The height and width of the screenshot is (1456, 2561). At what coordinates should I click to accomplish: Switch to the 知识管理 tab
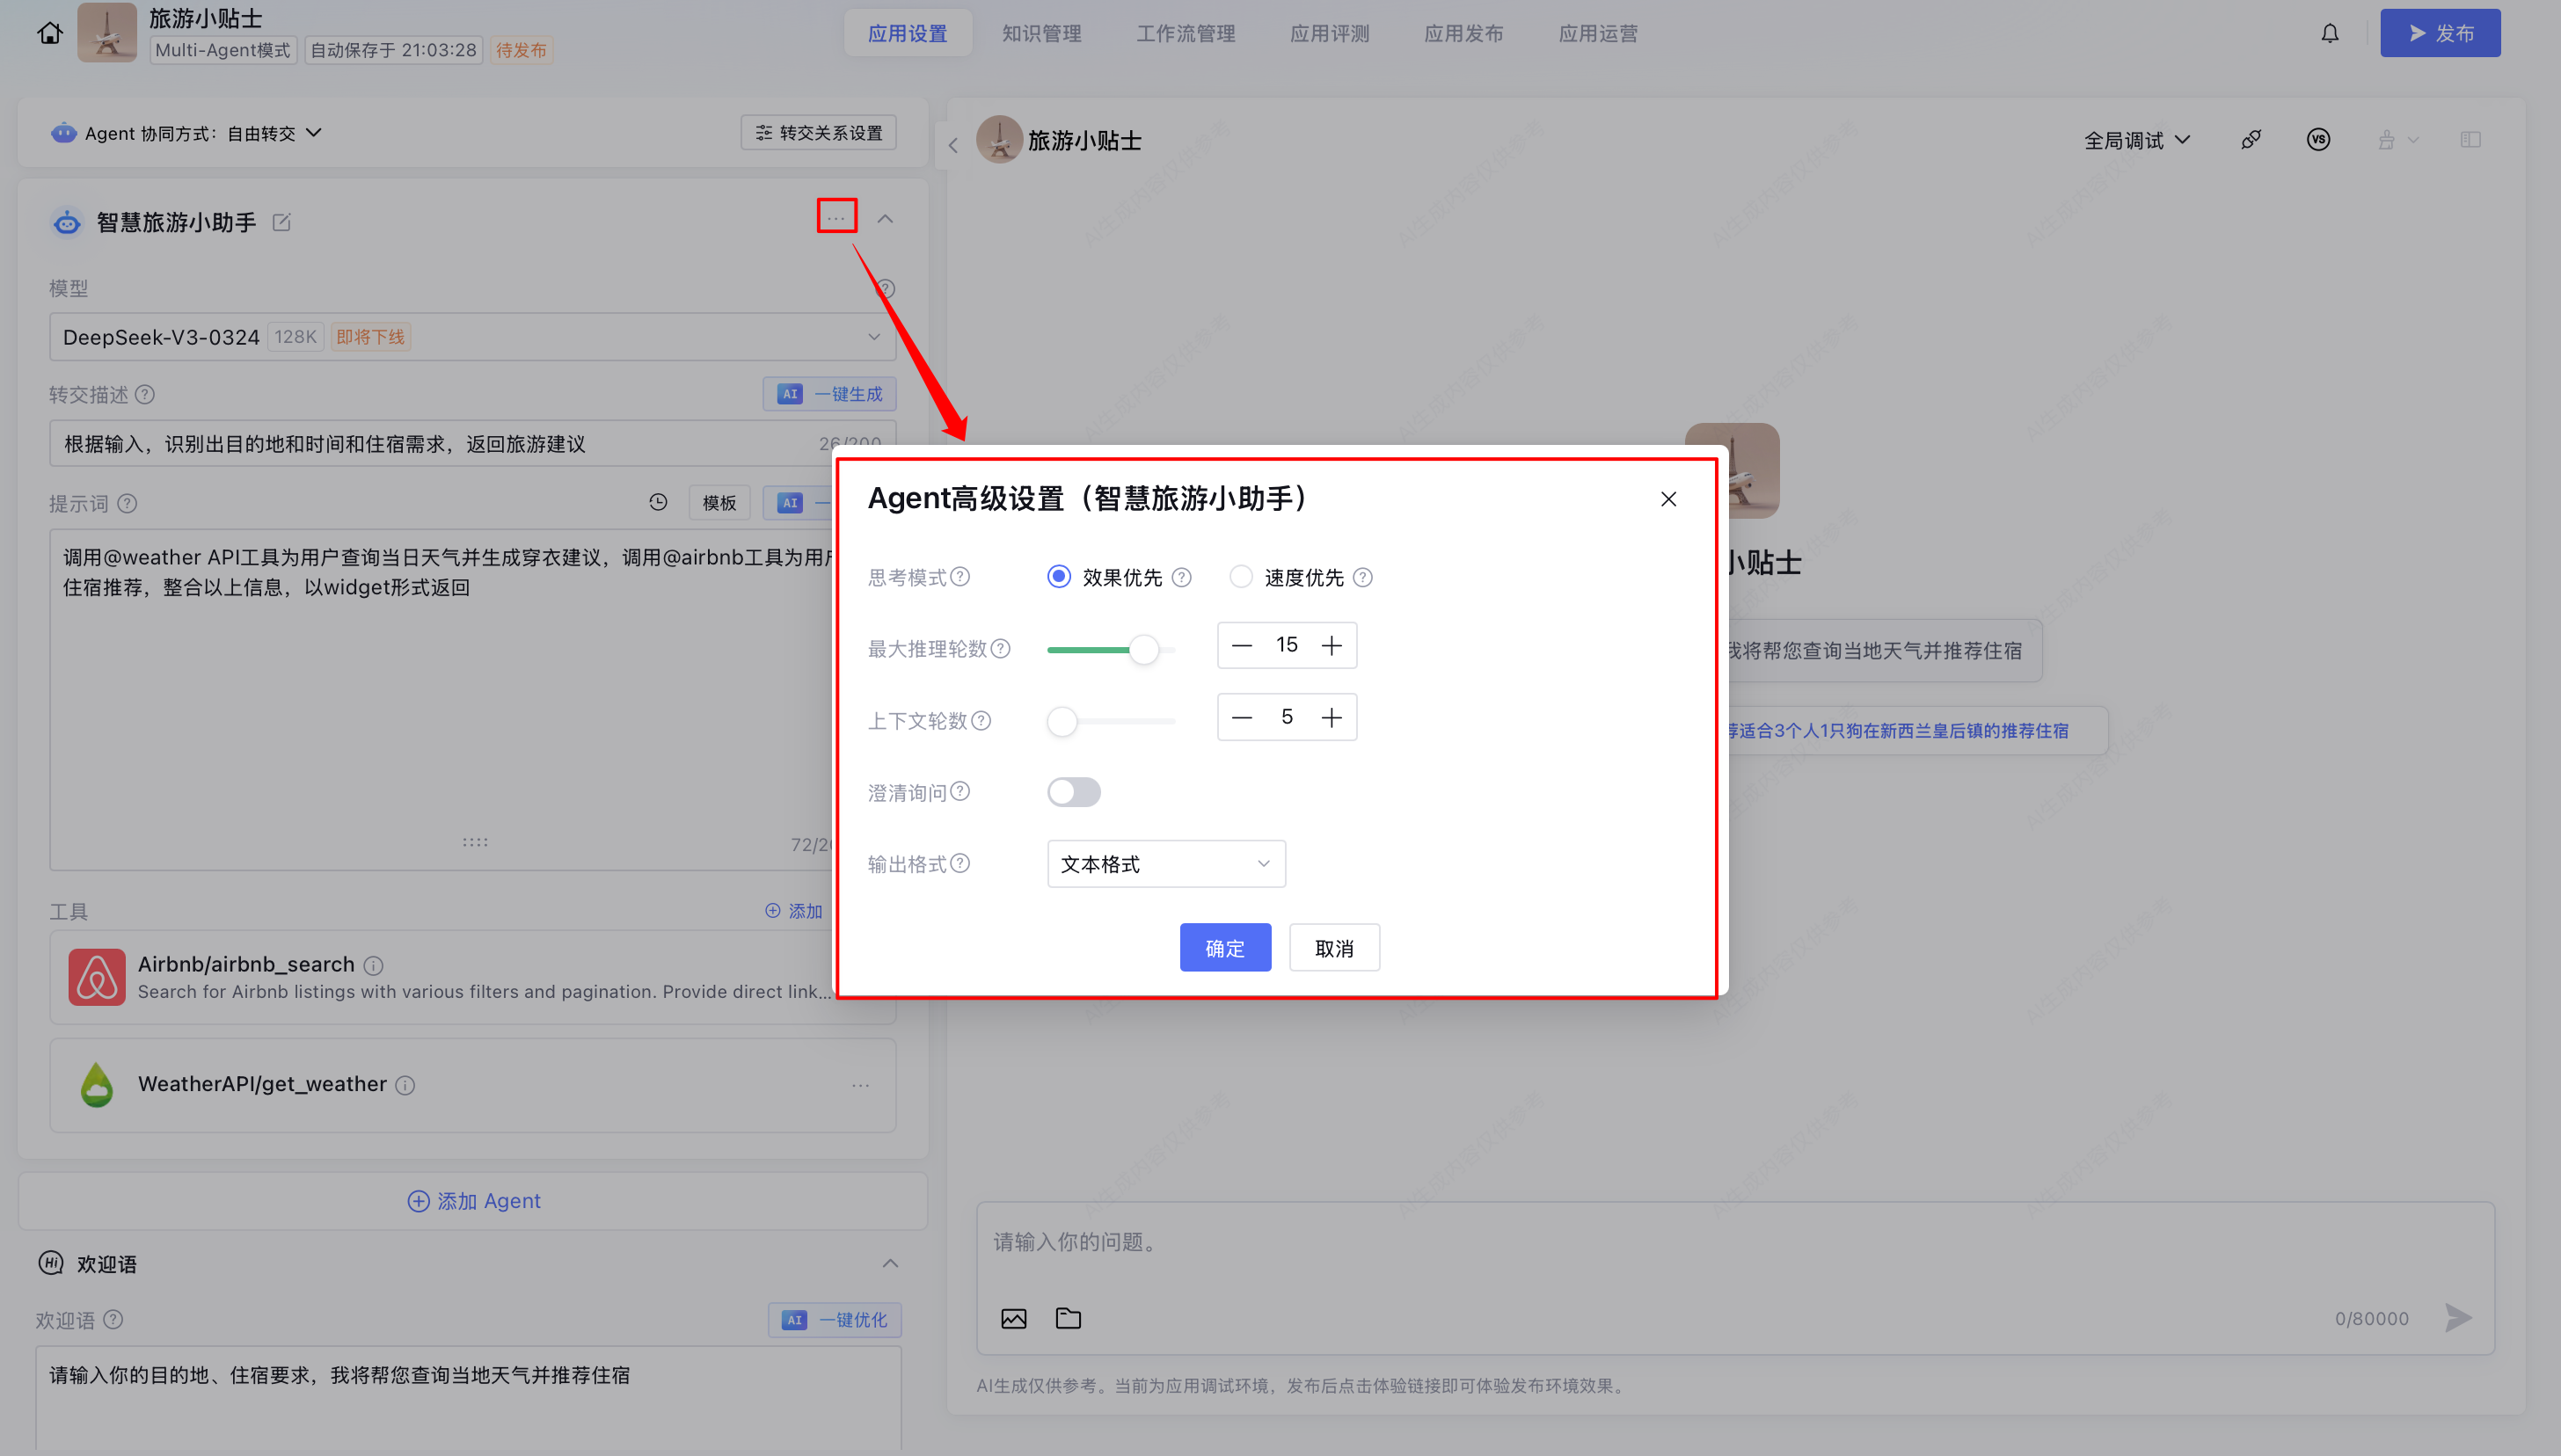click(1041, 33)
